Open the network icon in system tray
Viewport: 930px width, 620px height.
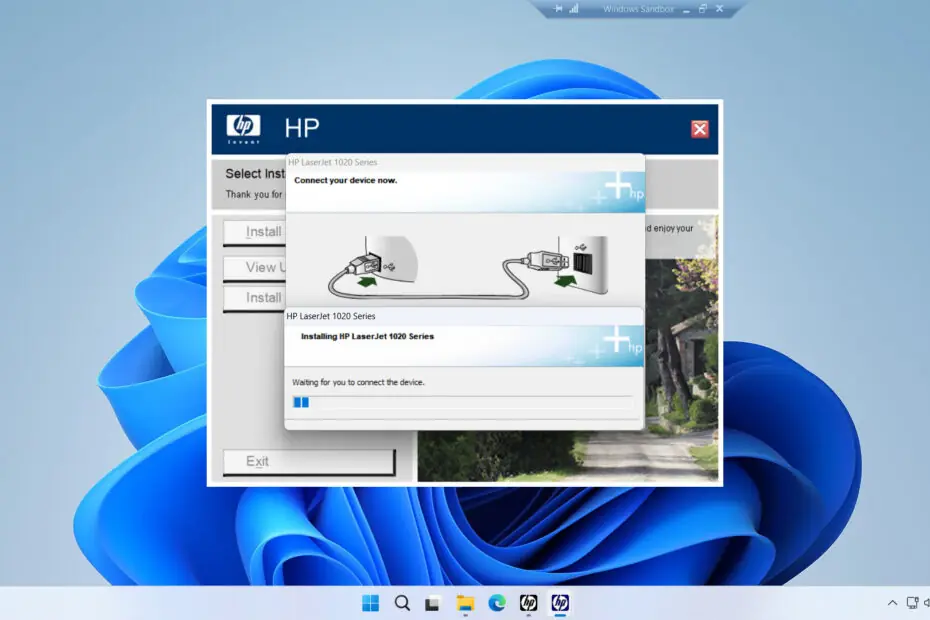[x=912, y=603]
